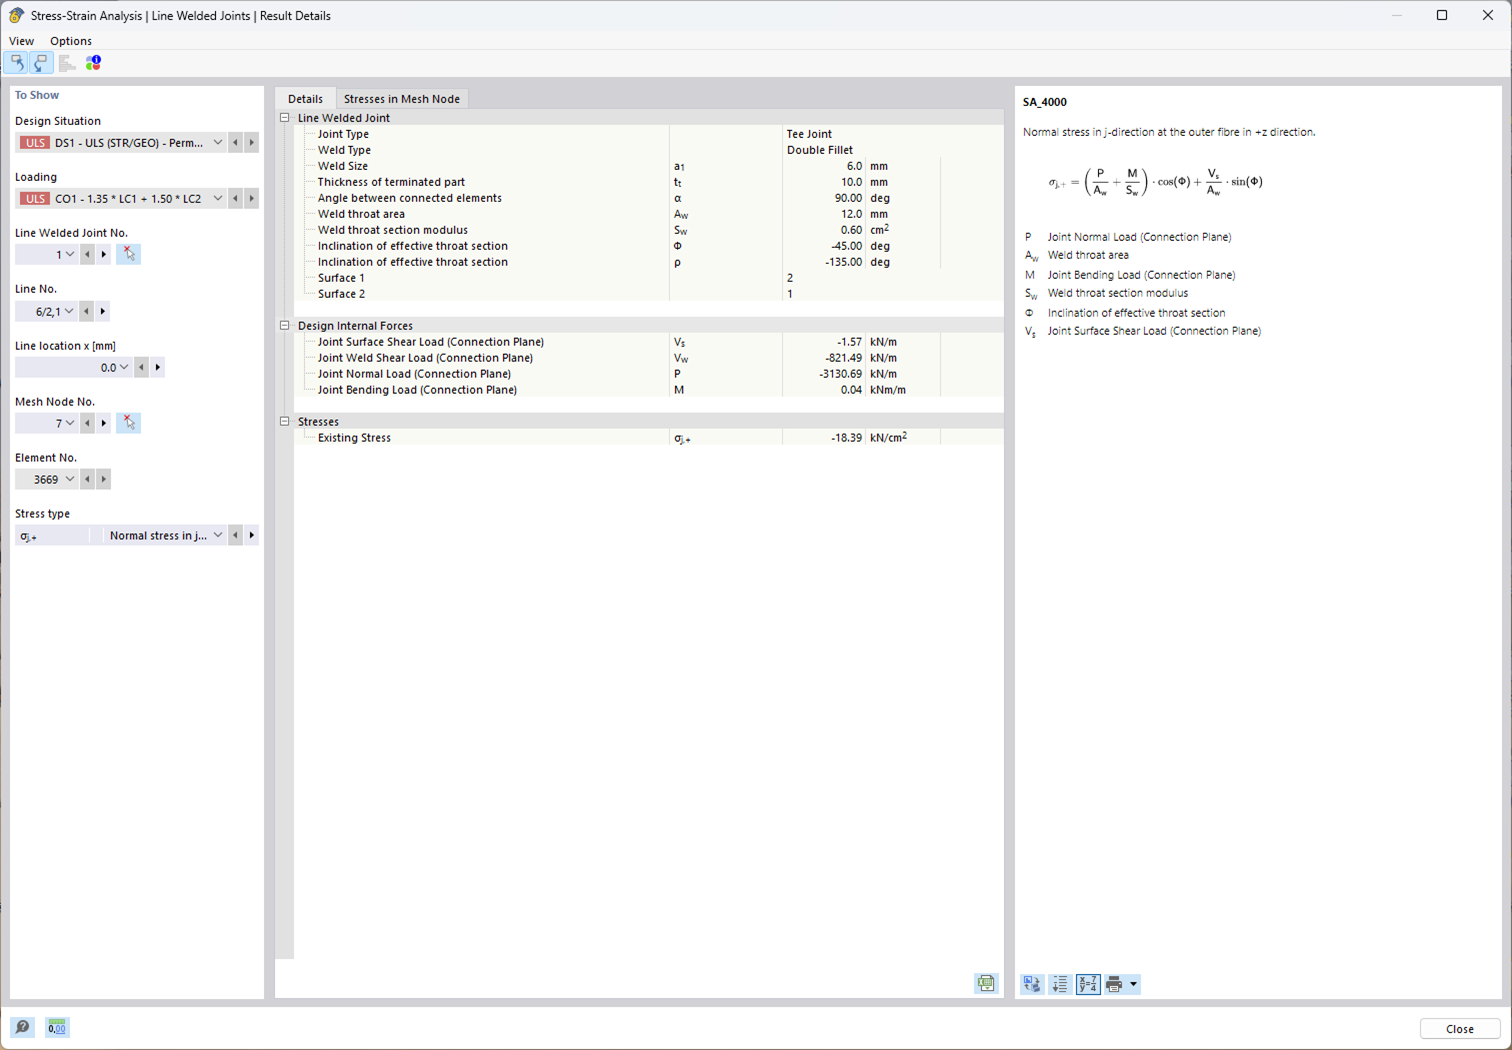1512x1050 pixels.
Task: Click the Weld throat section modulus row
Action: tap(649, 230)
